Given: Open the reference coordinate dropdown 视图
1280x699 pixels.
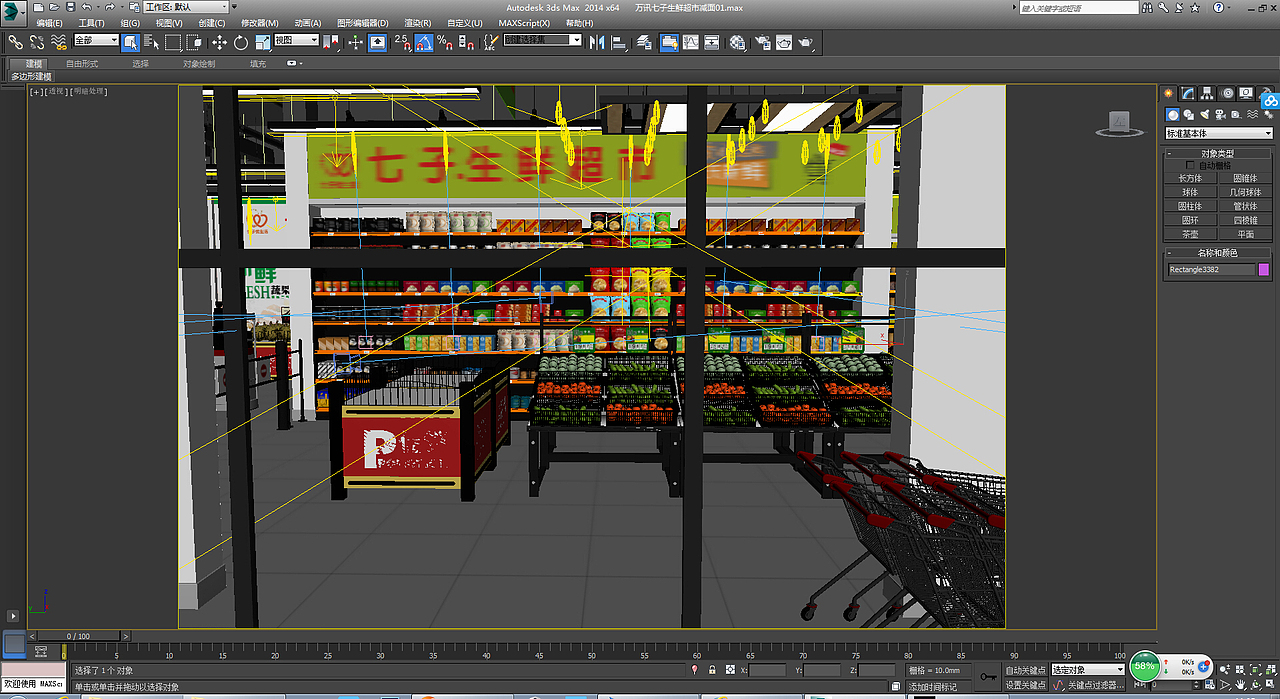Looking at the screenshot, I should pos(296,41).
